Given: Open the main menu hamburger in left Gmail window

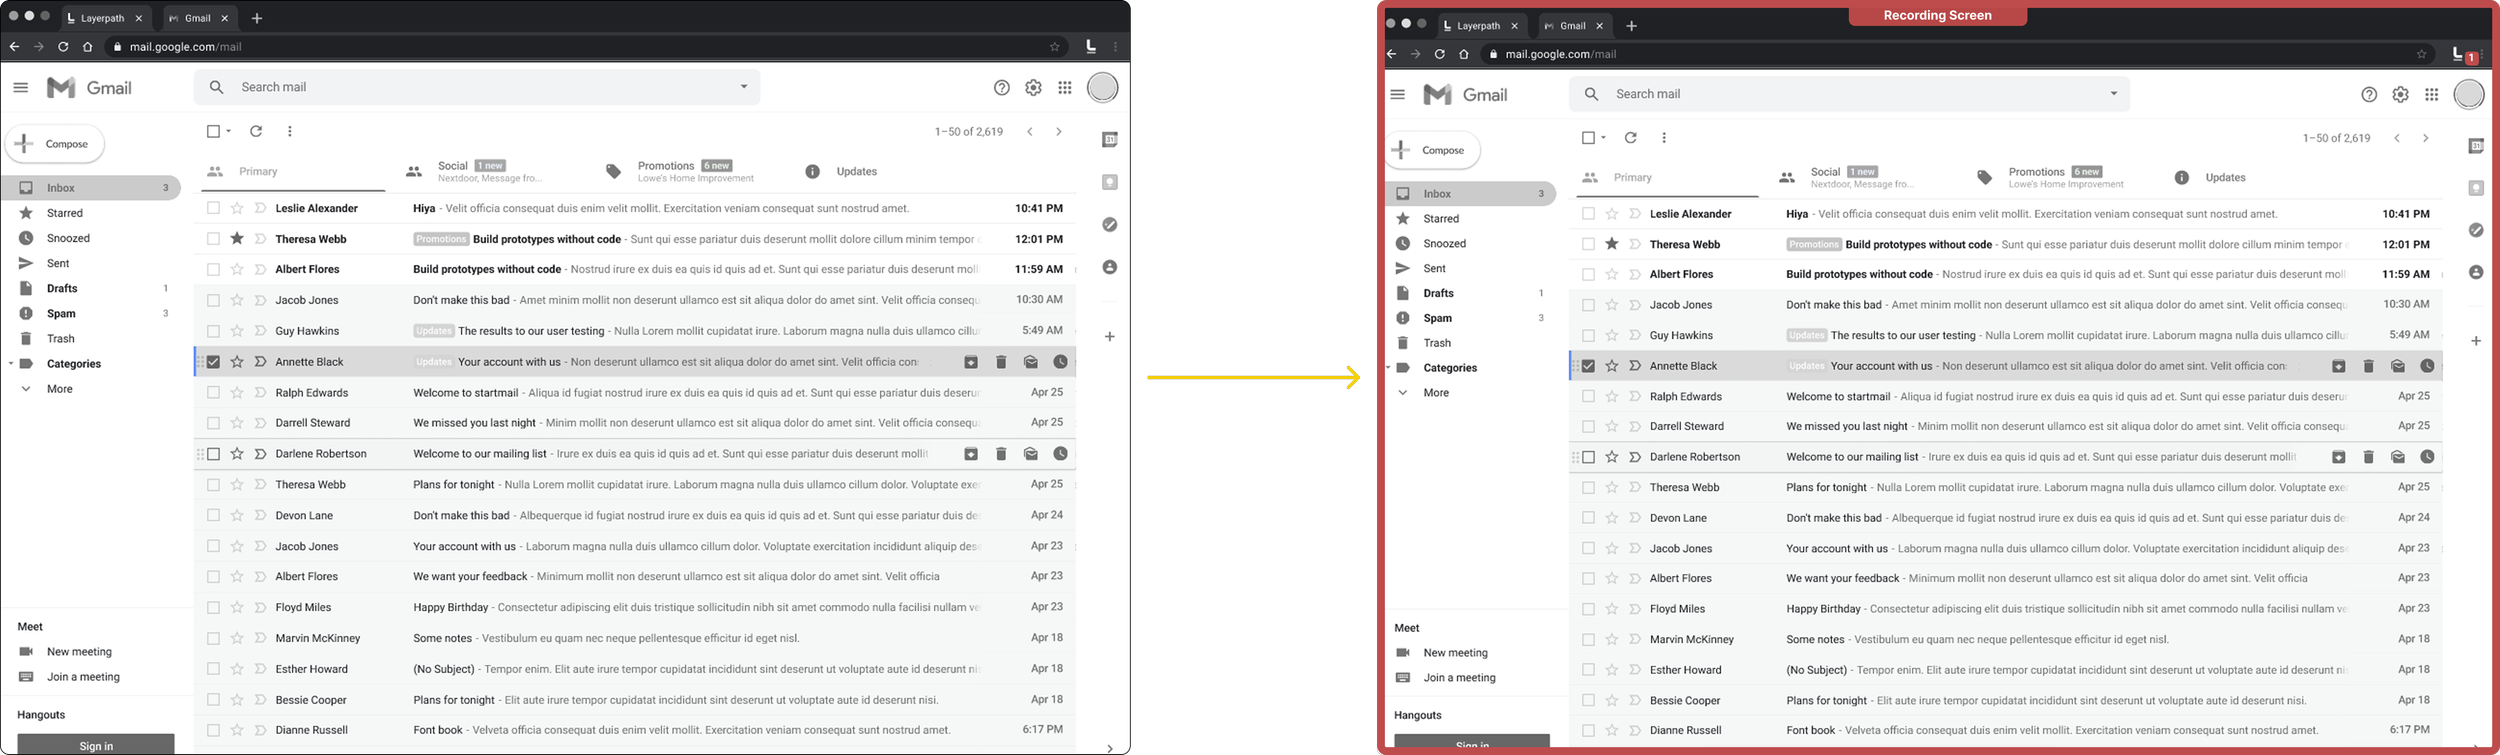Looking at the screenshot, I should click(20, 88).
